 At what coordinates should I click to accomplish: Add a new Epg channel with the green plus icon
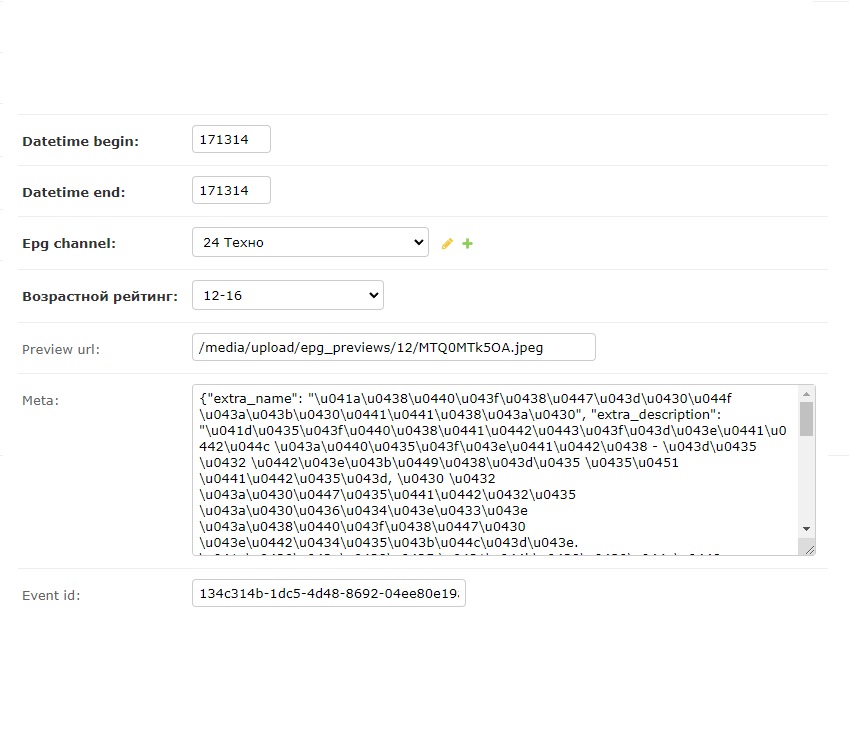coord(467,244)
